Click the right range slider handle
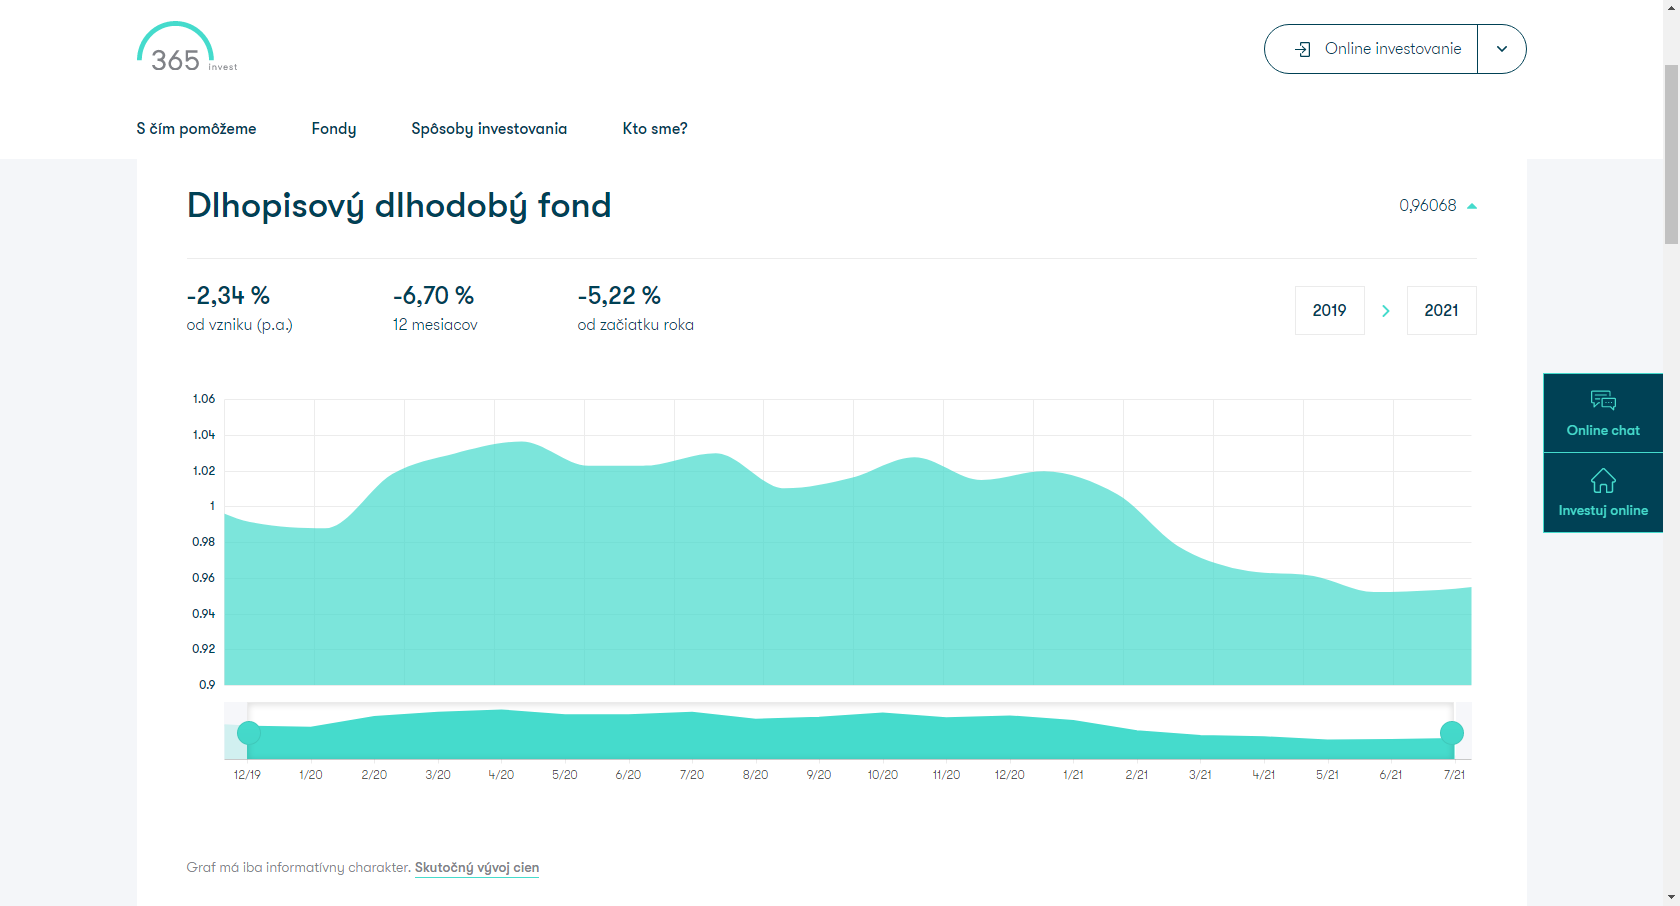1680x906 pixels. tap(1452, 733)
